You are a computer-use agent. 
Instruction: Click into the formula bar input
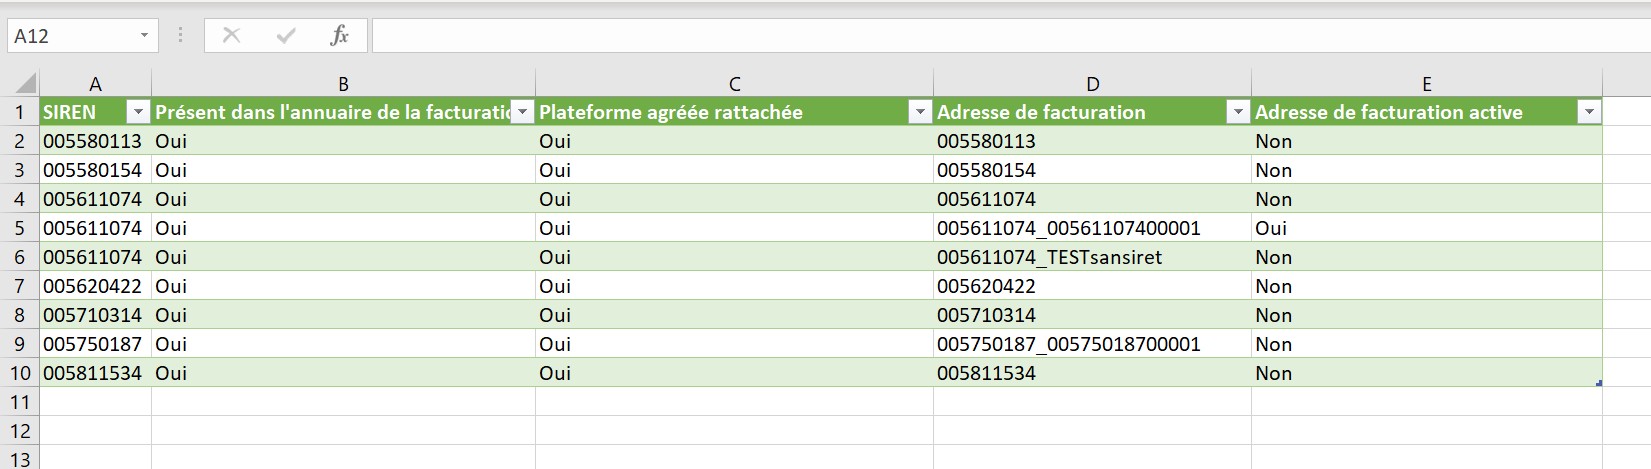tap(1010, 36)
